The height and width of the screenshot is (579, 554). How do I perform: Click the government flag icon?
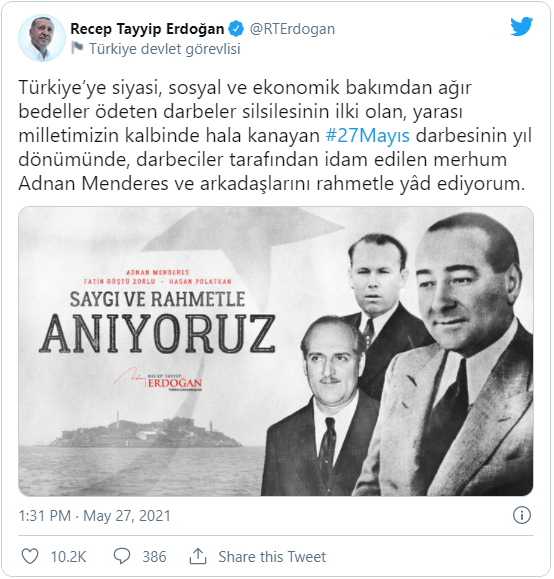click(77, 48)
